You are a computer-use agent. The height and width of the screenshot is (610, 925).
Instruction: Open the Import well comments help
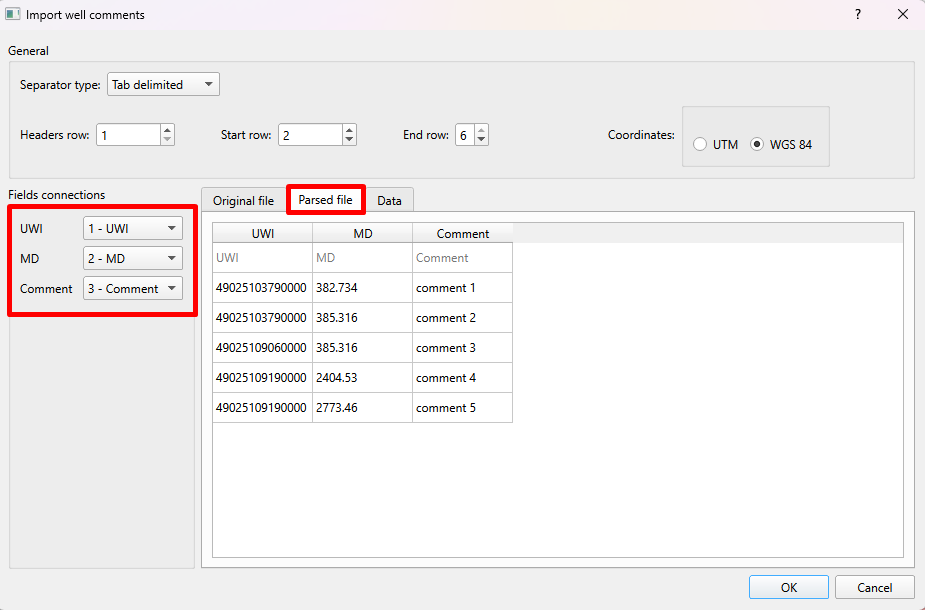(x=857, y=14)
